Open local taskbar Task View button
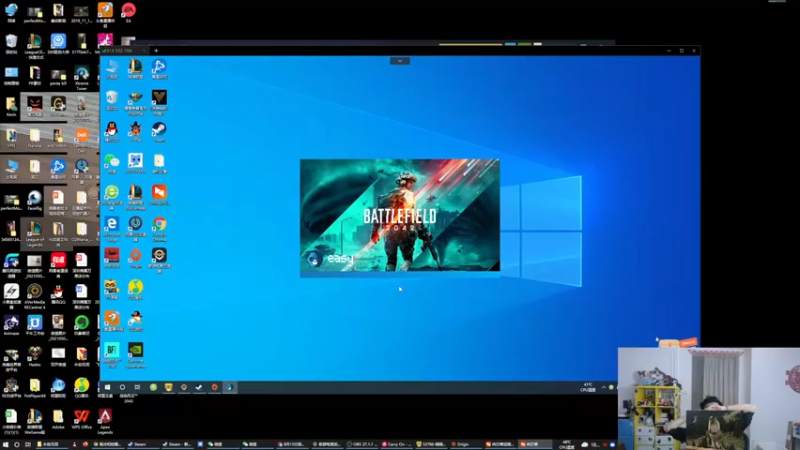 (x=28, y=444)
